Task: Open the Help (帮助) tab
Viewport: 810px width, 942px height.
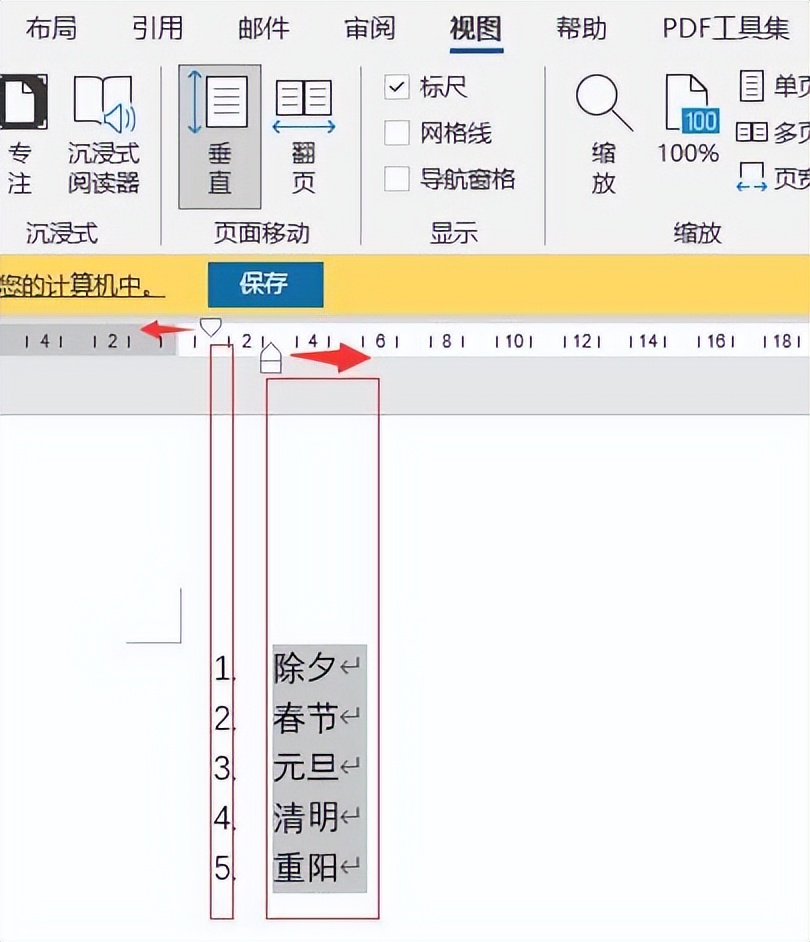Action: [581, 28]
